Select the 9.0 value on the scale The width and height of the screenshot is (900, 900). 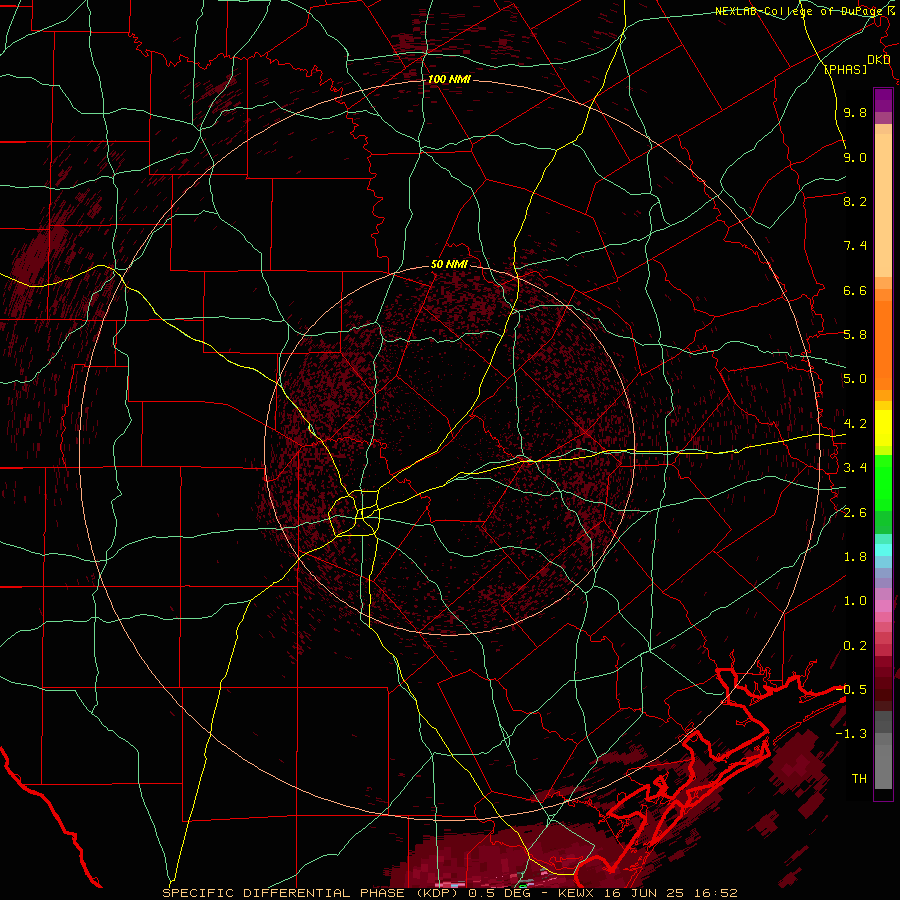[855, 157]
